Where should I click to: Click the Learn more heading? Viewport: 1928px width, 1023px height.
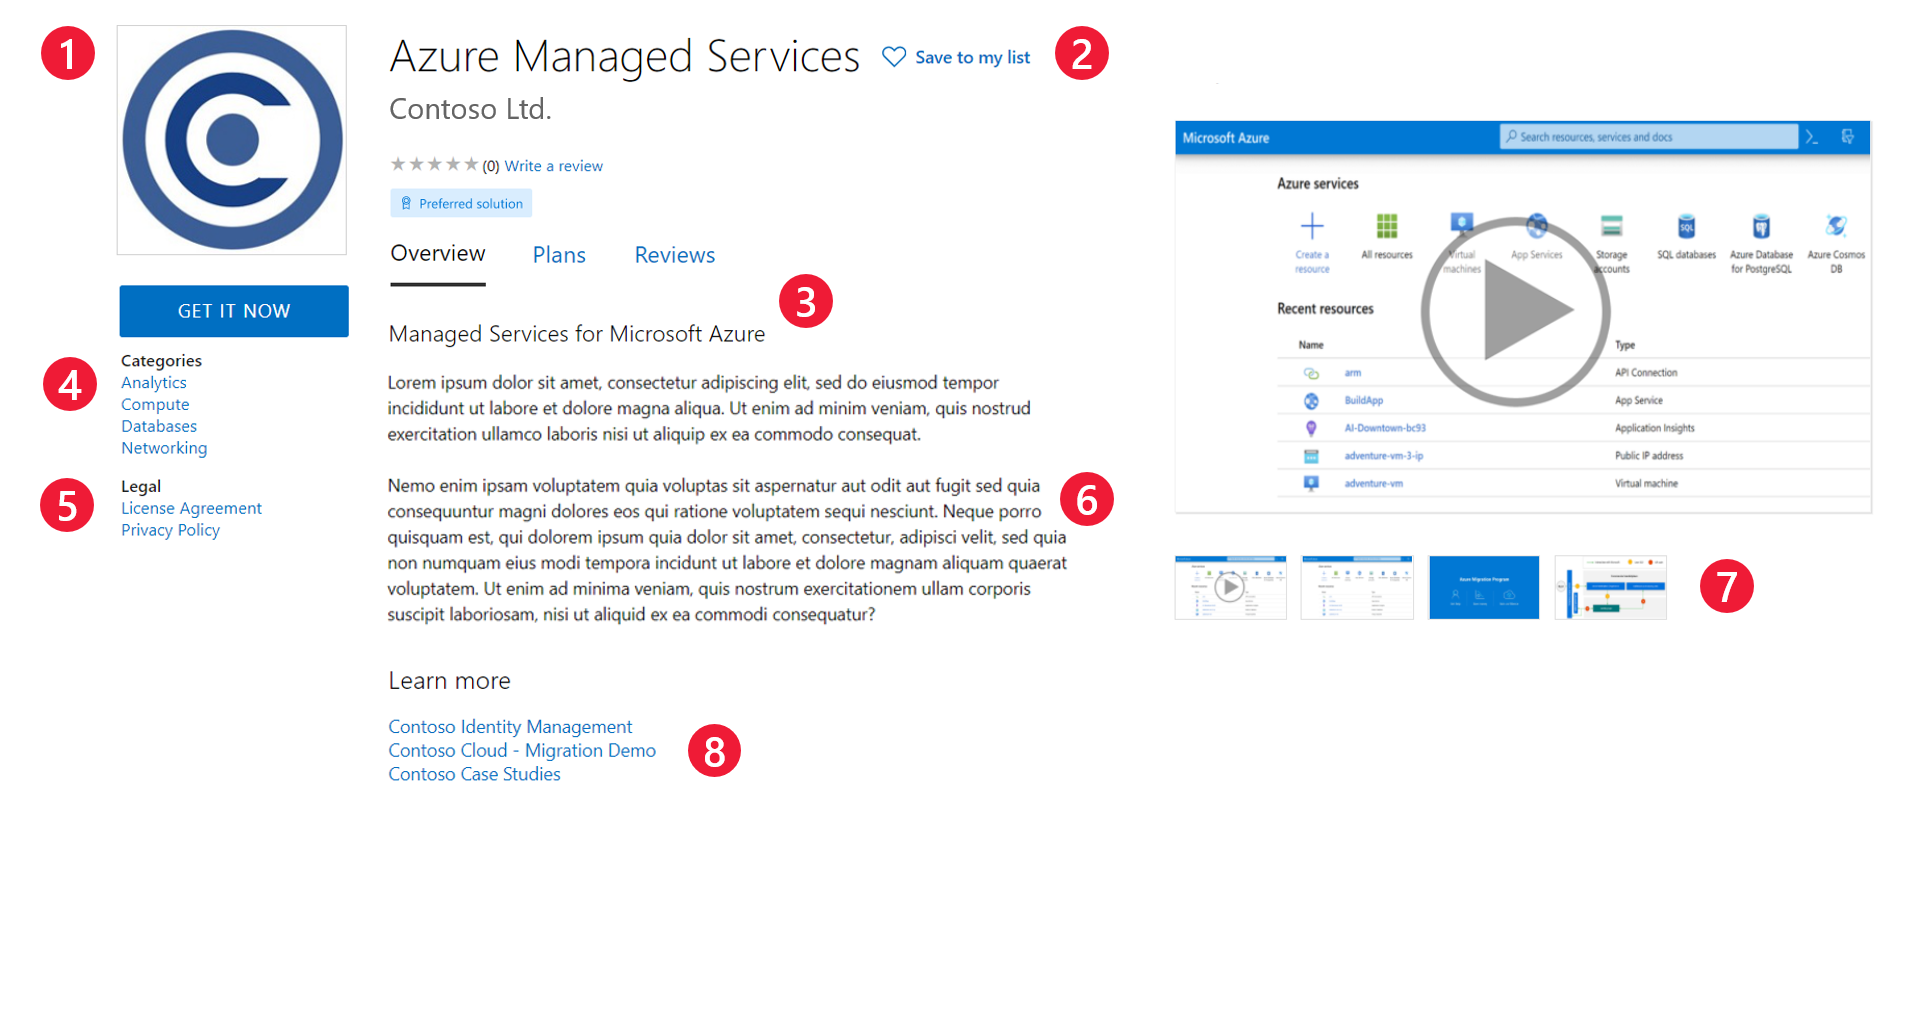pyautogui.click(x=449, y=680)
